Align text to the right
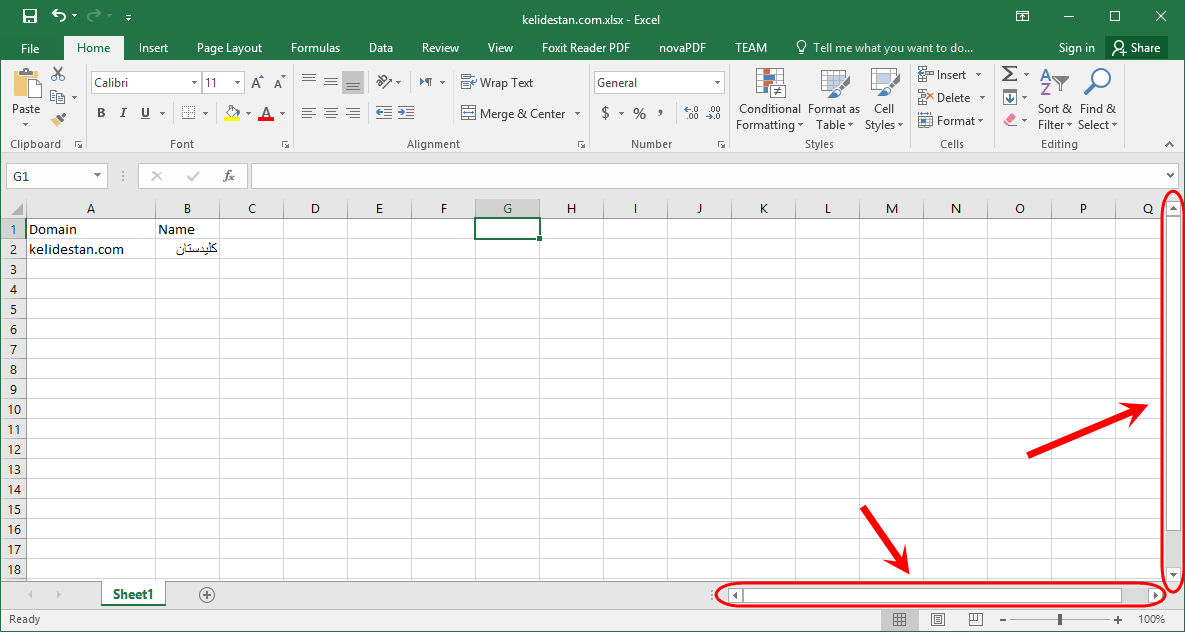The image size is (1185, 632). point(353,113)
